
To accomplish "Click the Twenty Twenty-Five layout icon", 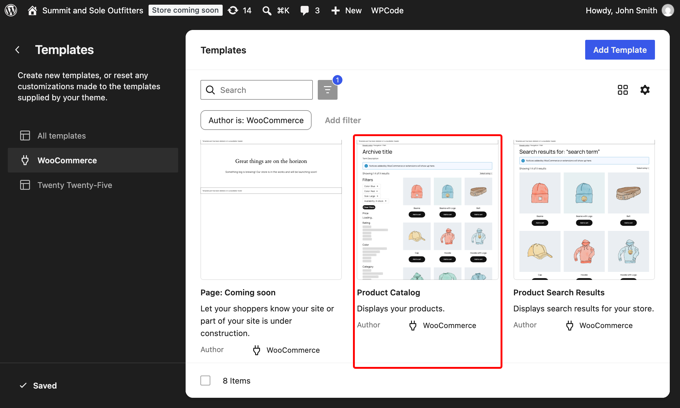I will click(x=25, y=185).
